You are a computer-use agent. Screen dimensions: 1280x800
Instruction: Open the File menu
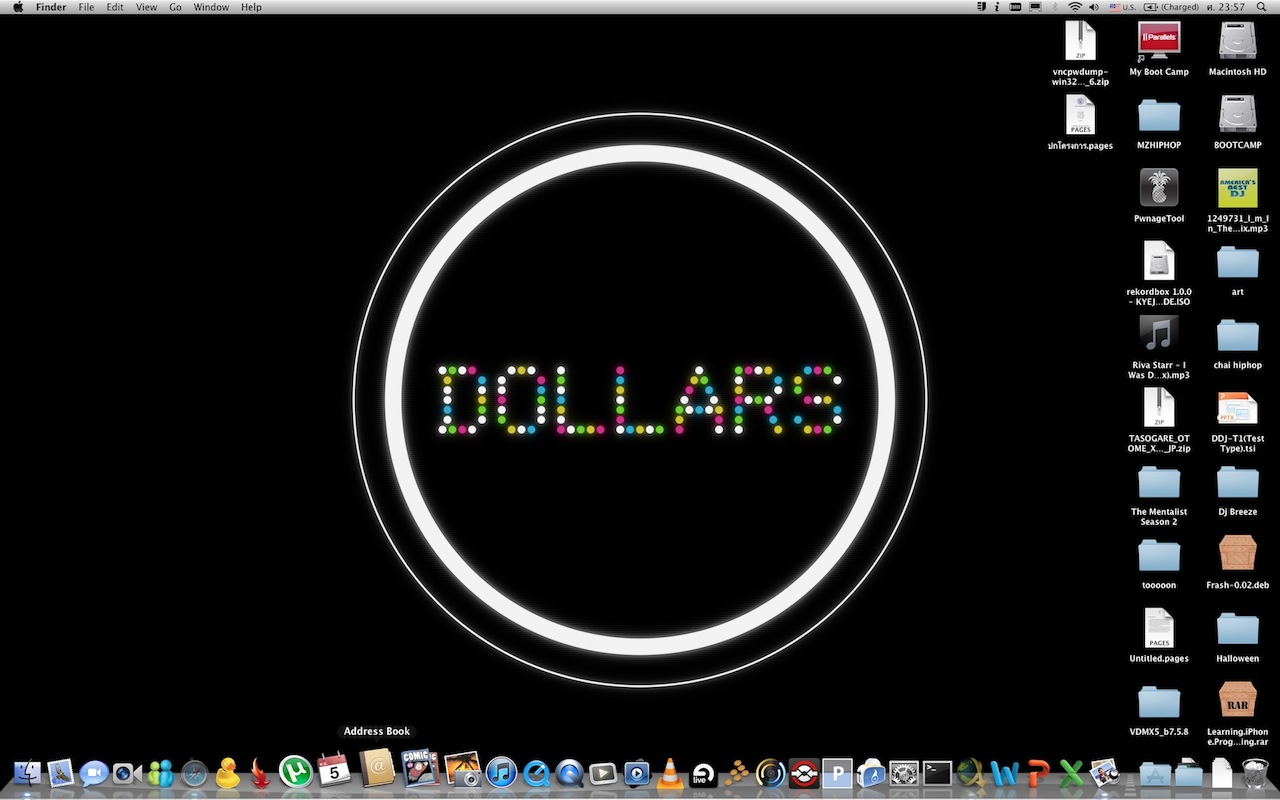pos(87,7)
